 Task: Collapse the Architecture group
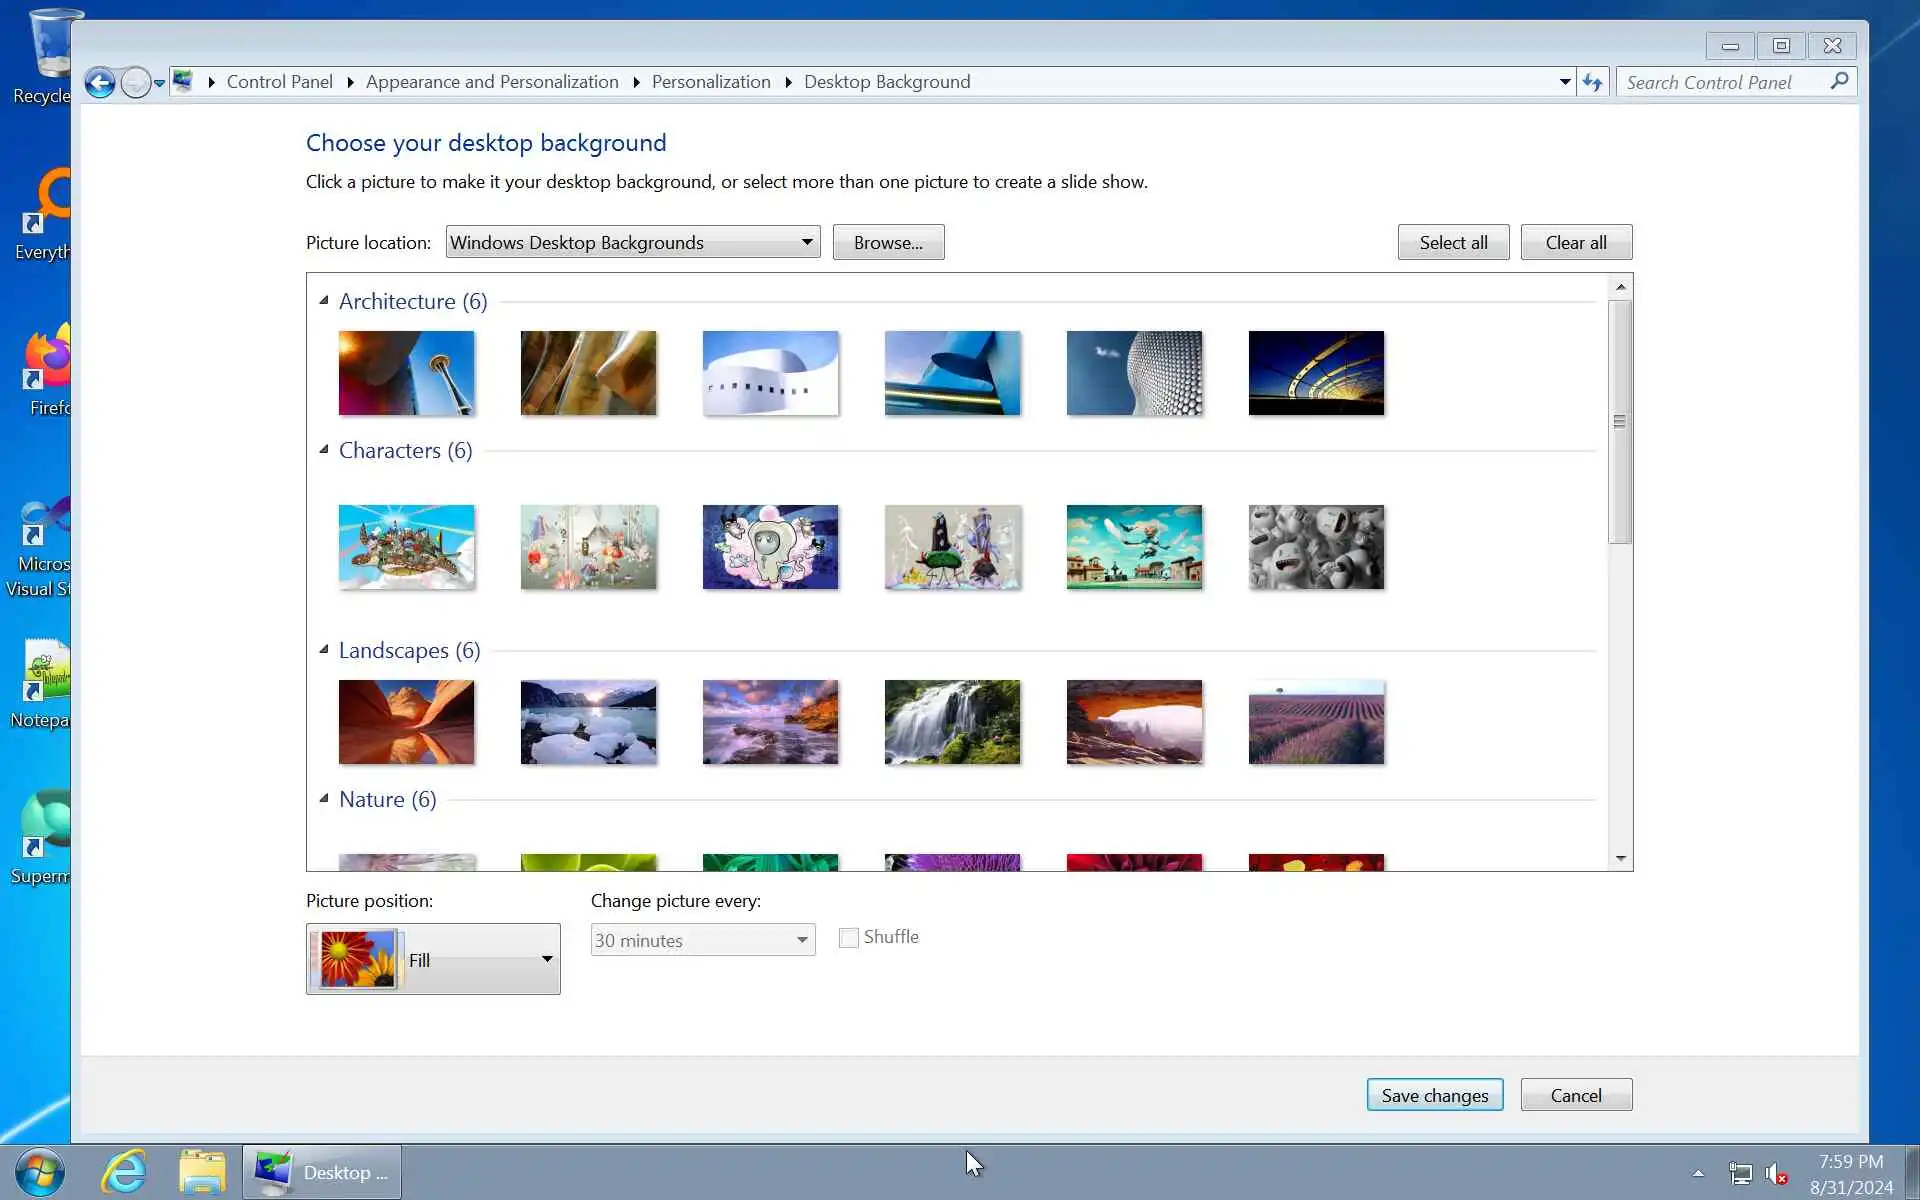click(324, 301)
